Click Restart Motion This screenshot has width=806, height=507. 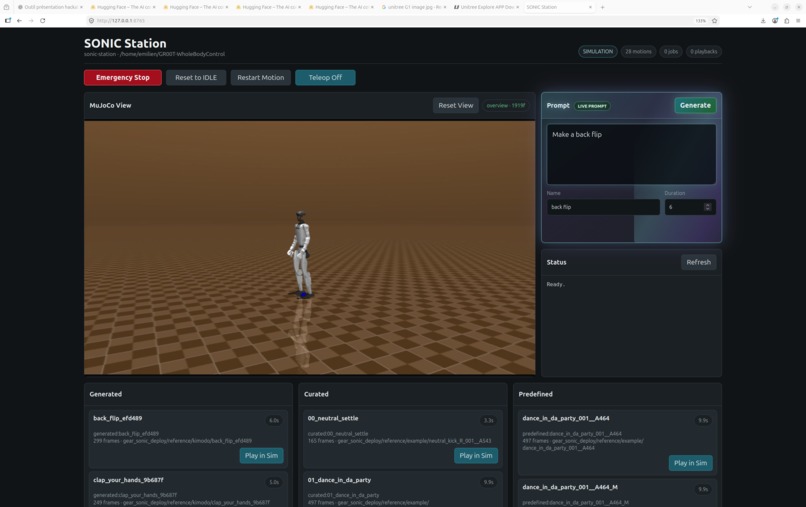(261, 78)
